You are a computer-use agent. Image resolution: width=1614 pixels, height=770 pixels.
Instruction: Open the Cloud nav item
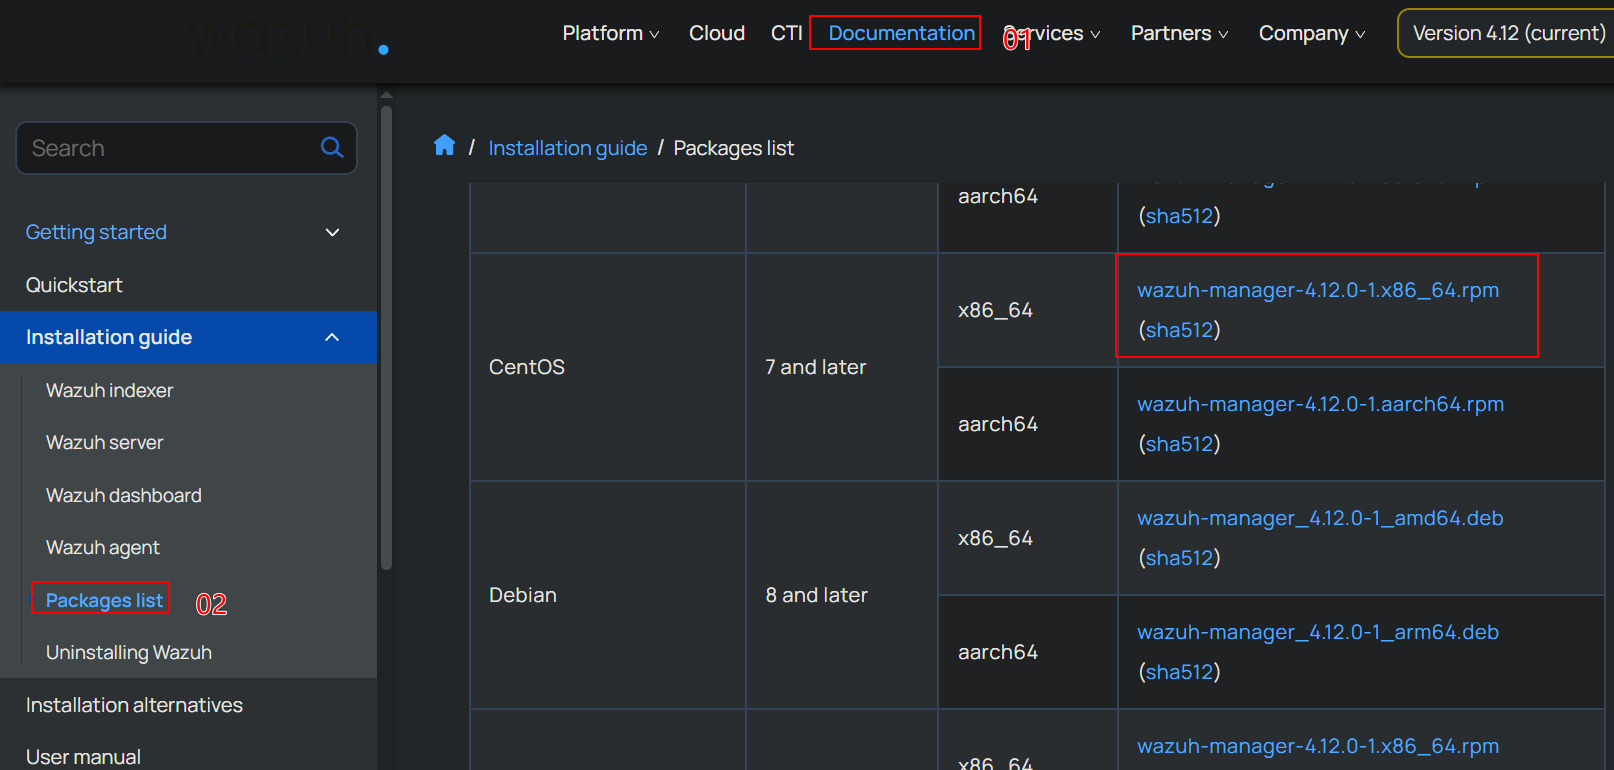[717, 33]
